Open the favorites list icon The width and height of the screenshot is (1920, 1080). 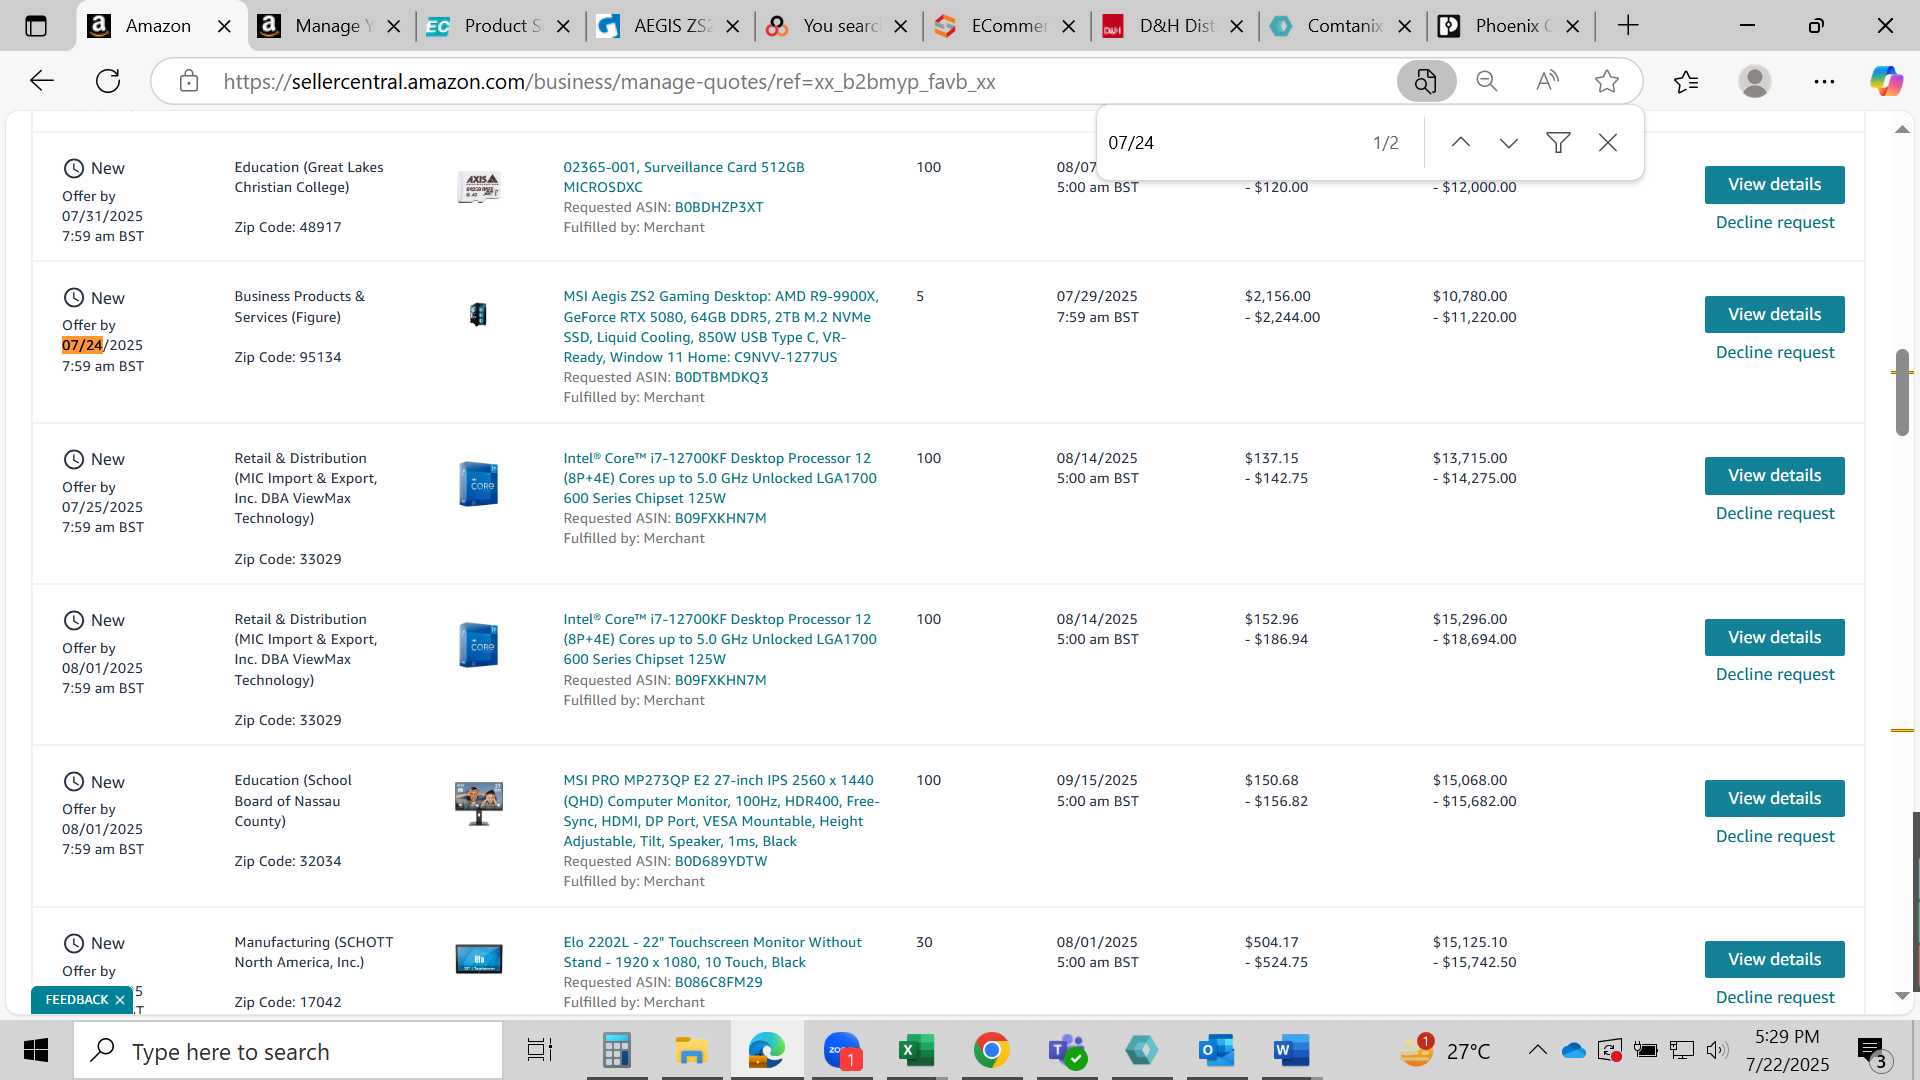[x=1686, y=81]
